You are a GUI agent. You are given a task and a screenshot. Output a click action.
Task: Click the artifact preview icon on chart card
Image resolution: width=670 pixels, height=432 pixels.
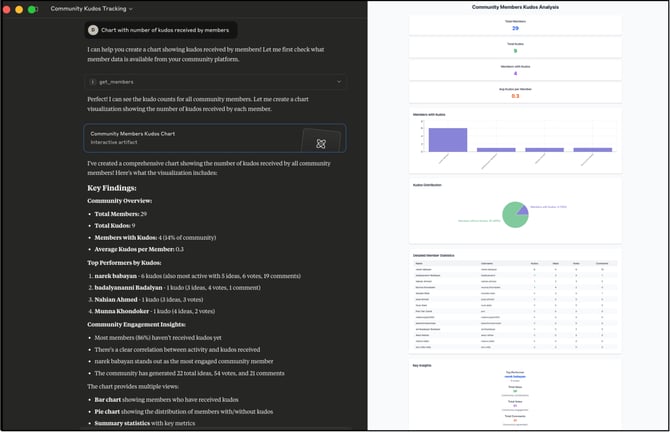coord(320,143)
